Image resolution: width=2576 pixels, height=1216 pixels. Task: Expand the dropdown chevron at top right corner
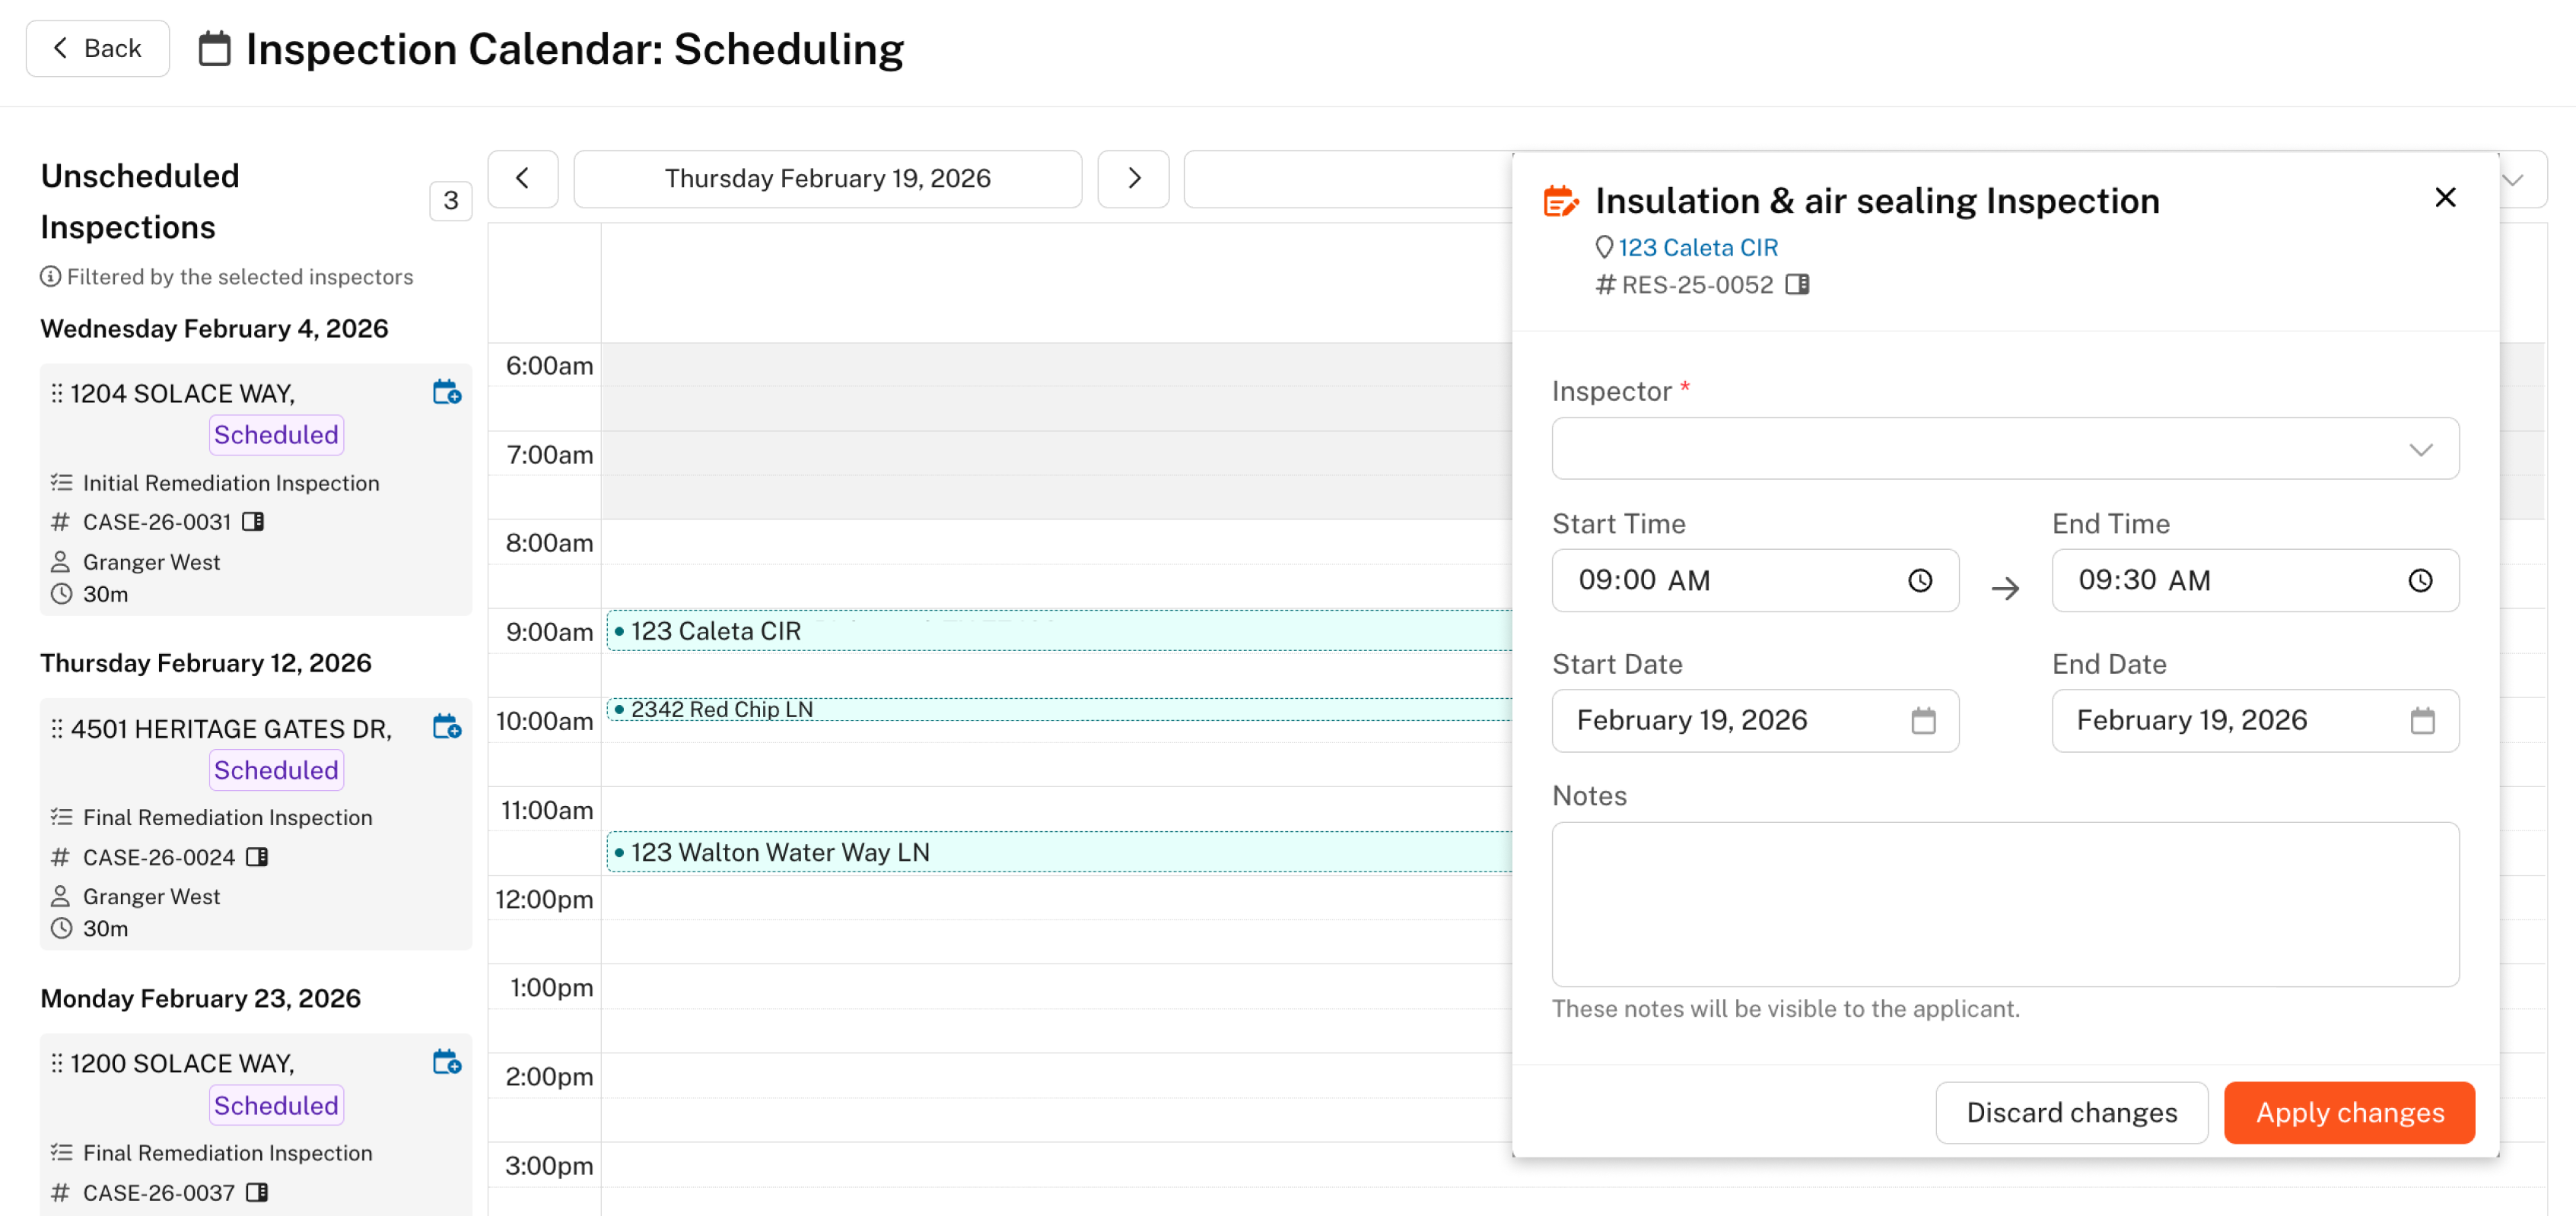(x=2513, y=180)
